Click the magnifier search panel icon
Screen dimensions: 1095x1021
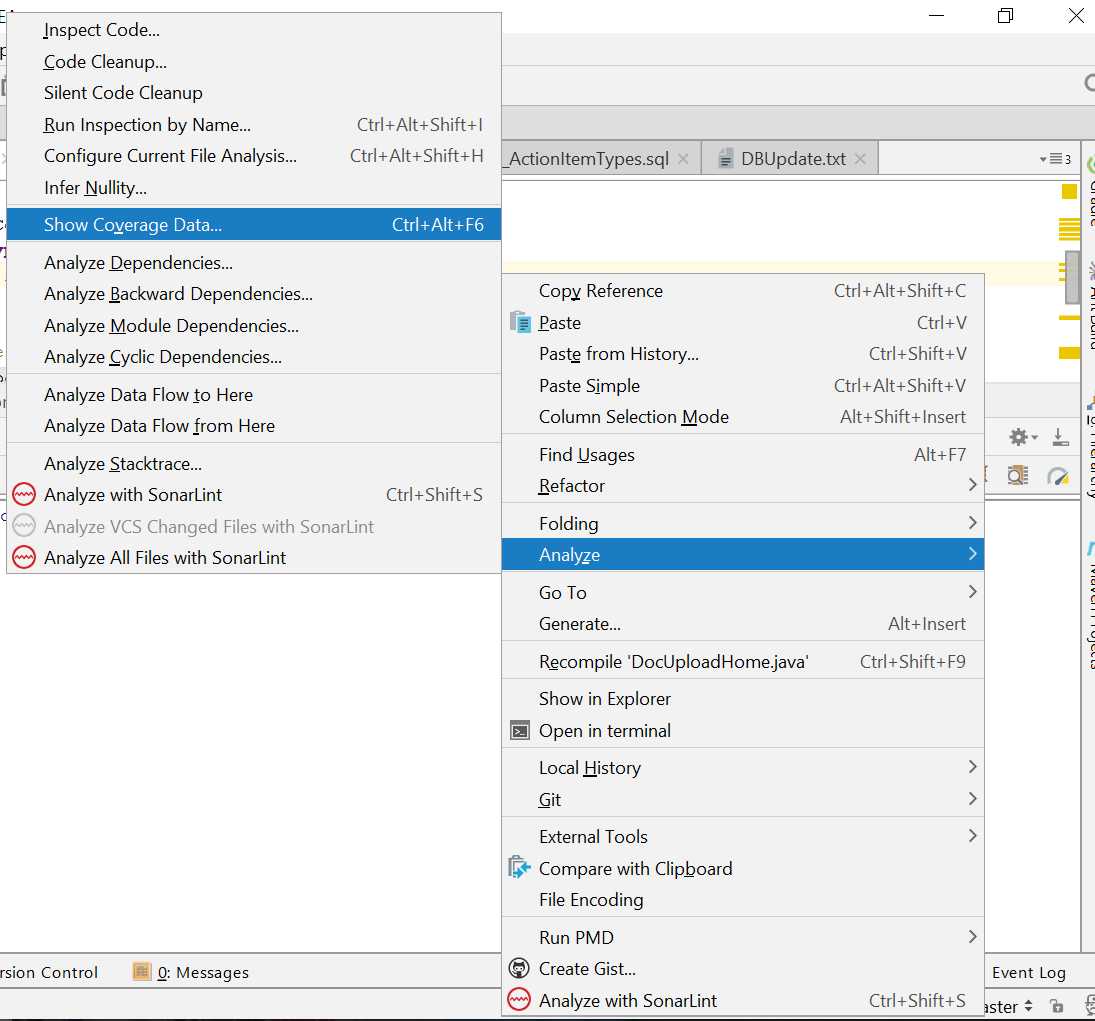(1017, 476)
